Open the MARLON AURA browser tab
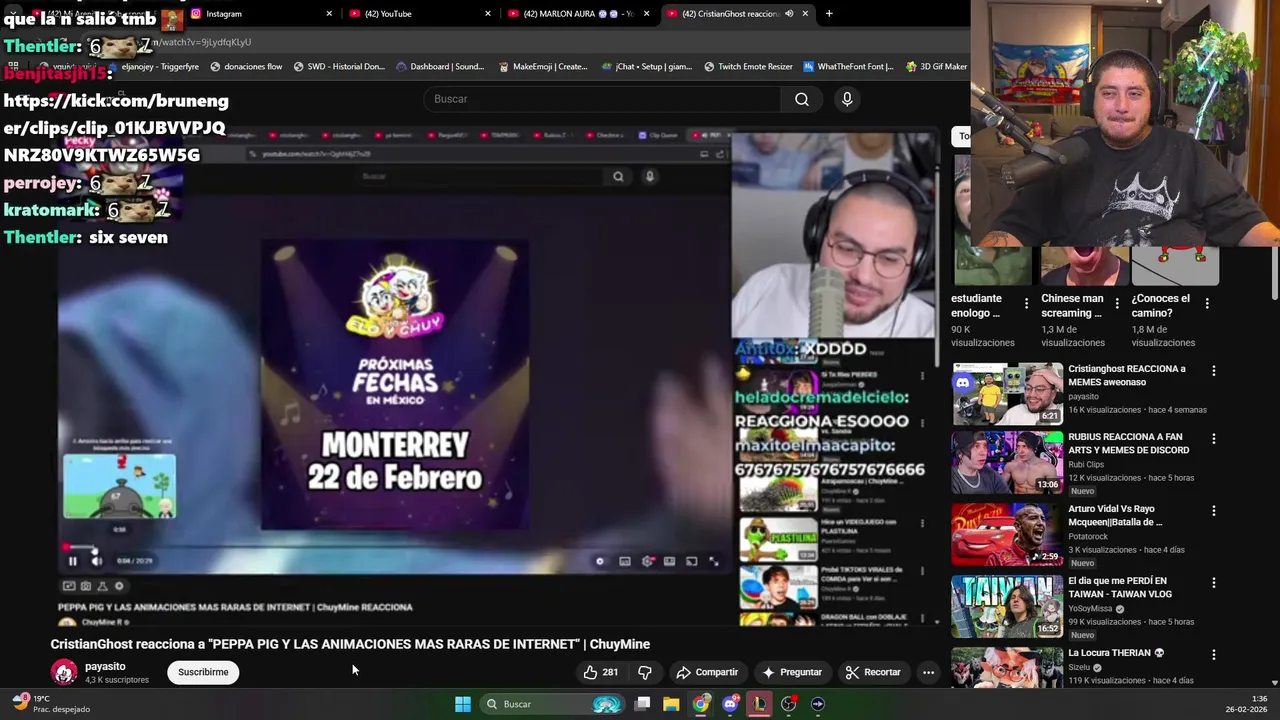Screen dimensions: 1280x720 (x=578, y=14)
